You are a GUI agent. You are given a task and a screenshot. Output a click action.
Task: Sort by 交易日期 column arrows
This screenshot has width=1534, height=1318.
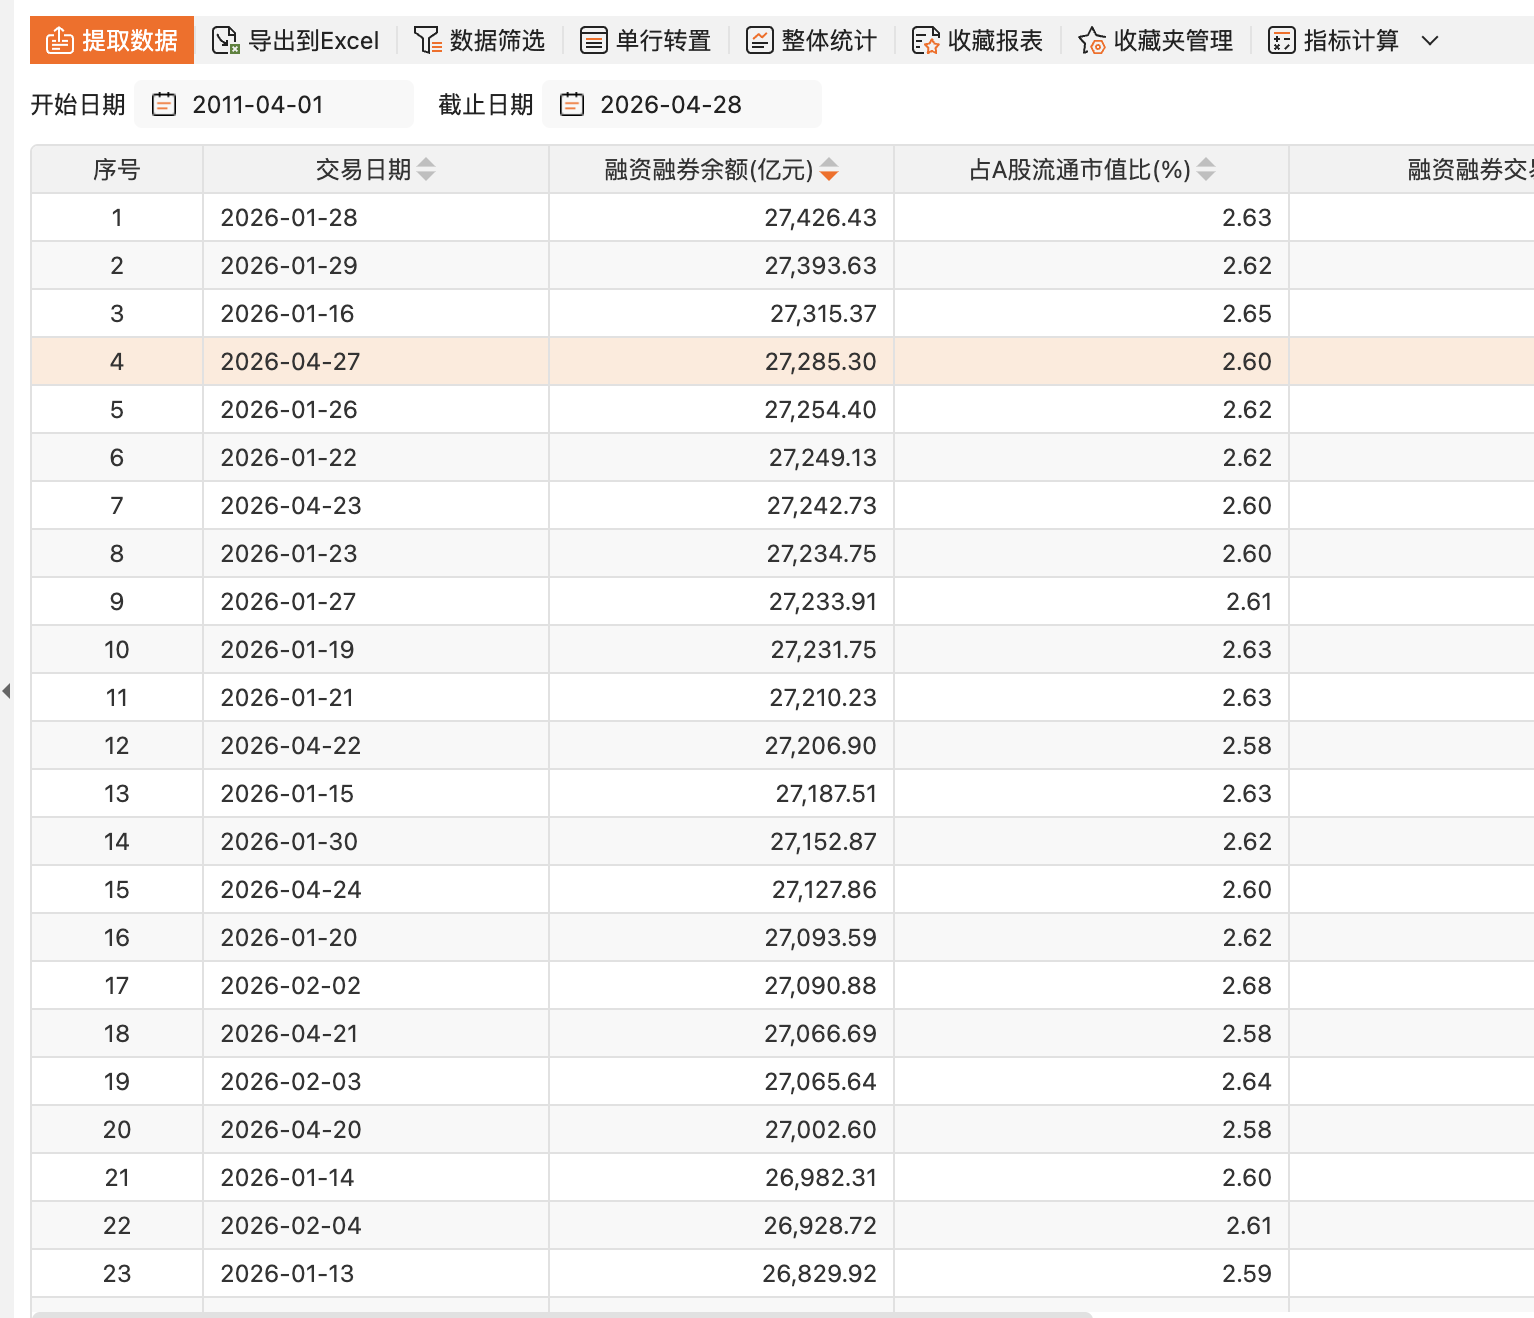pyautogui.click(x=427, y=170)
